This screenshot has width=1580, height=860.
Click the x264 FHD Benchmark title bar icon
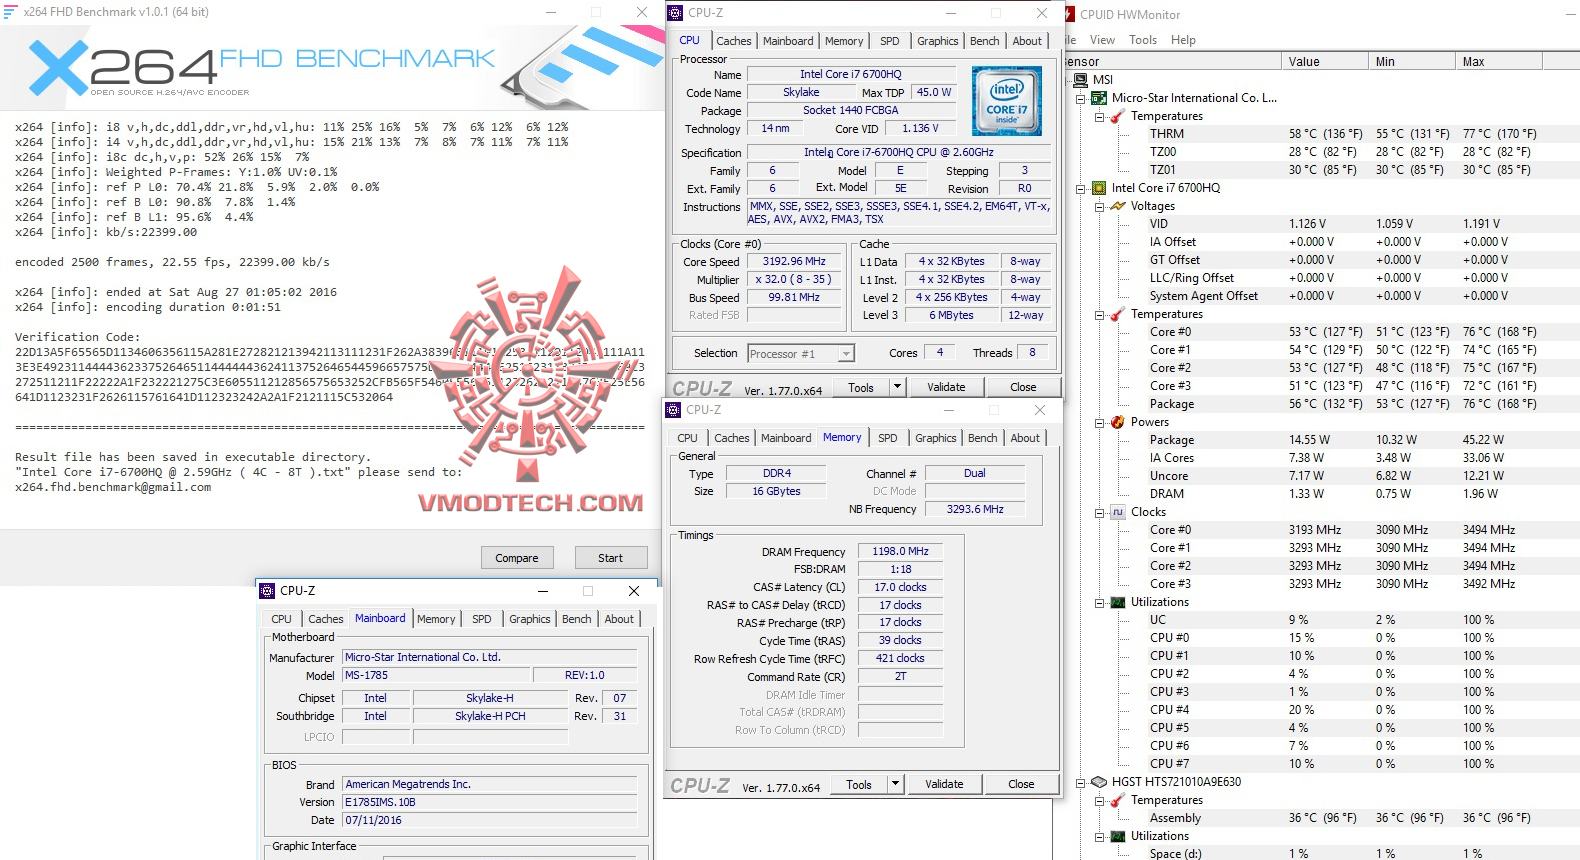[x=11, y=12]
